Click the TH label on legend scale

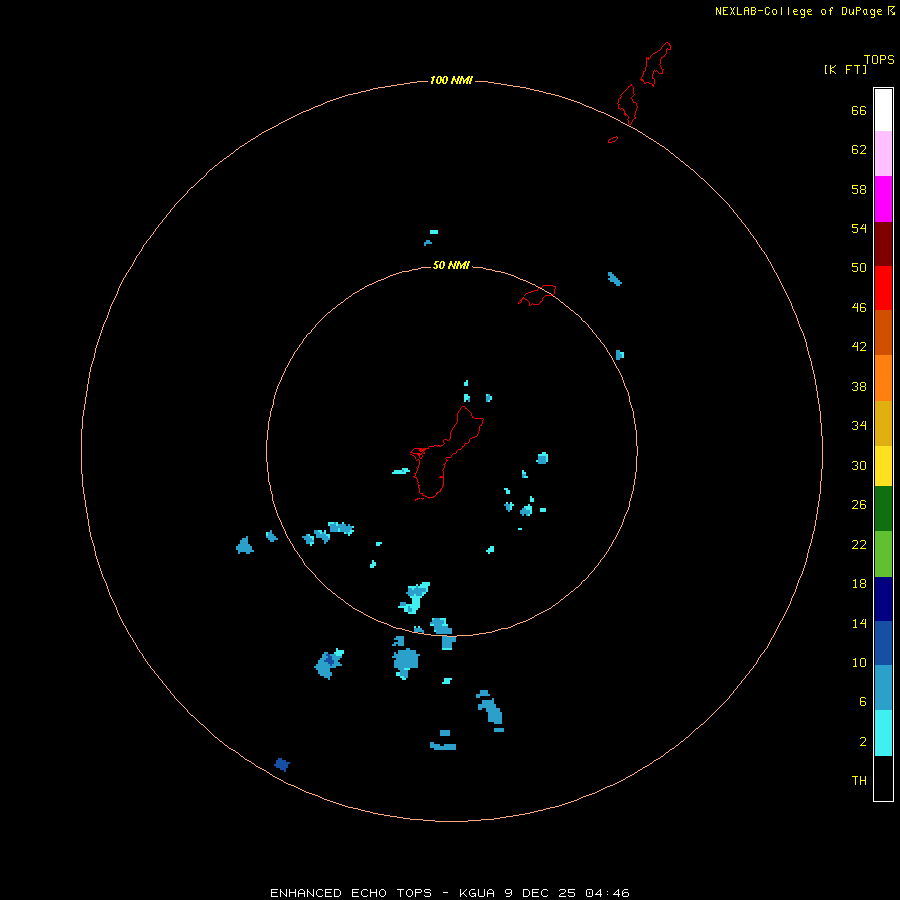859,781
